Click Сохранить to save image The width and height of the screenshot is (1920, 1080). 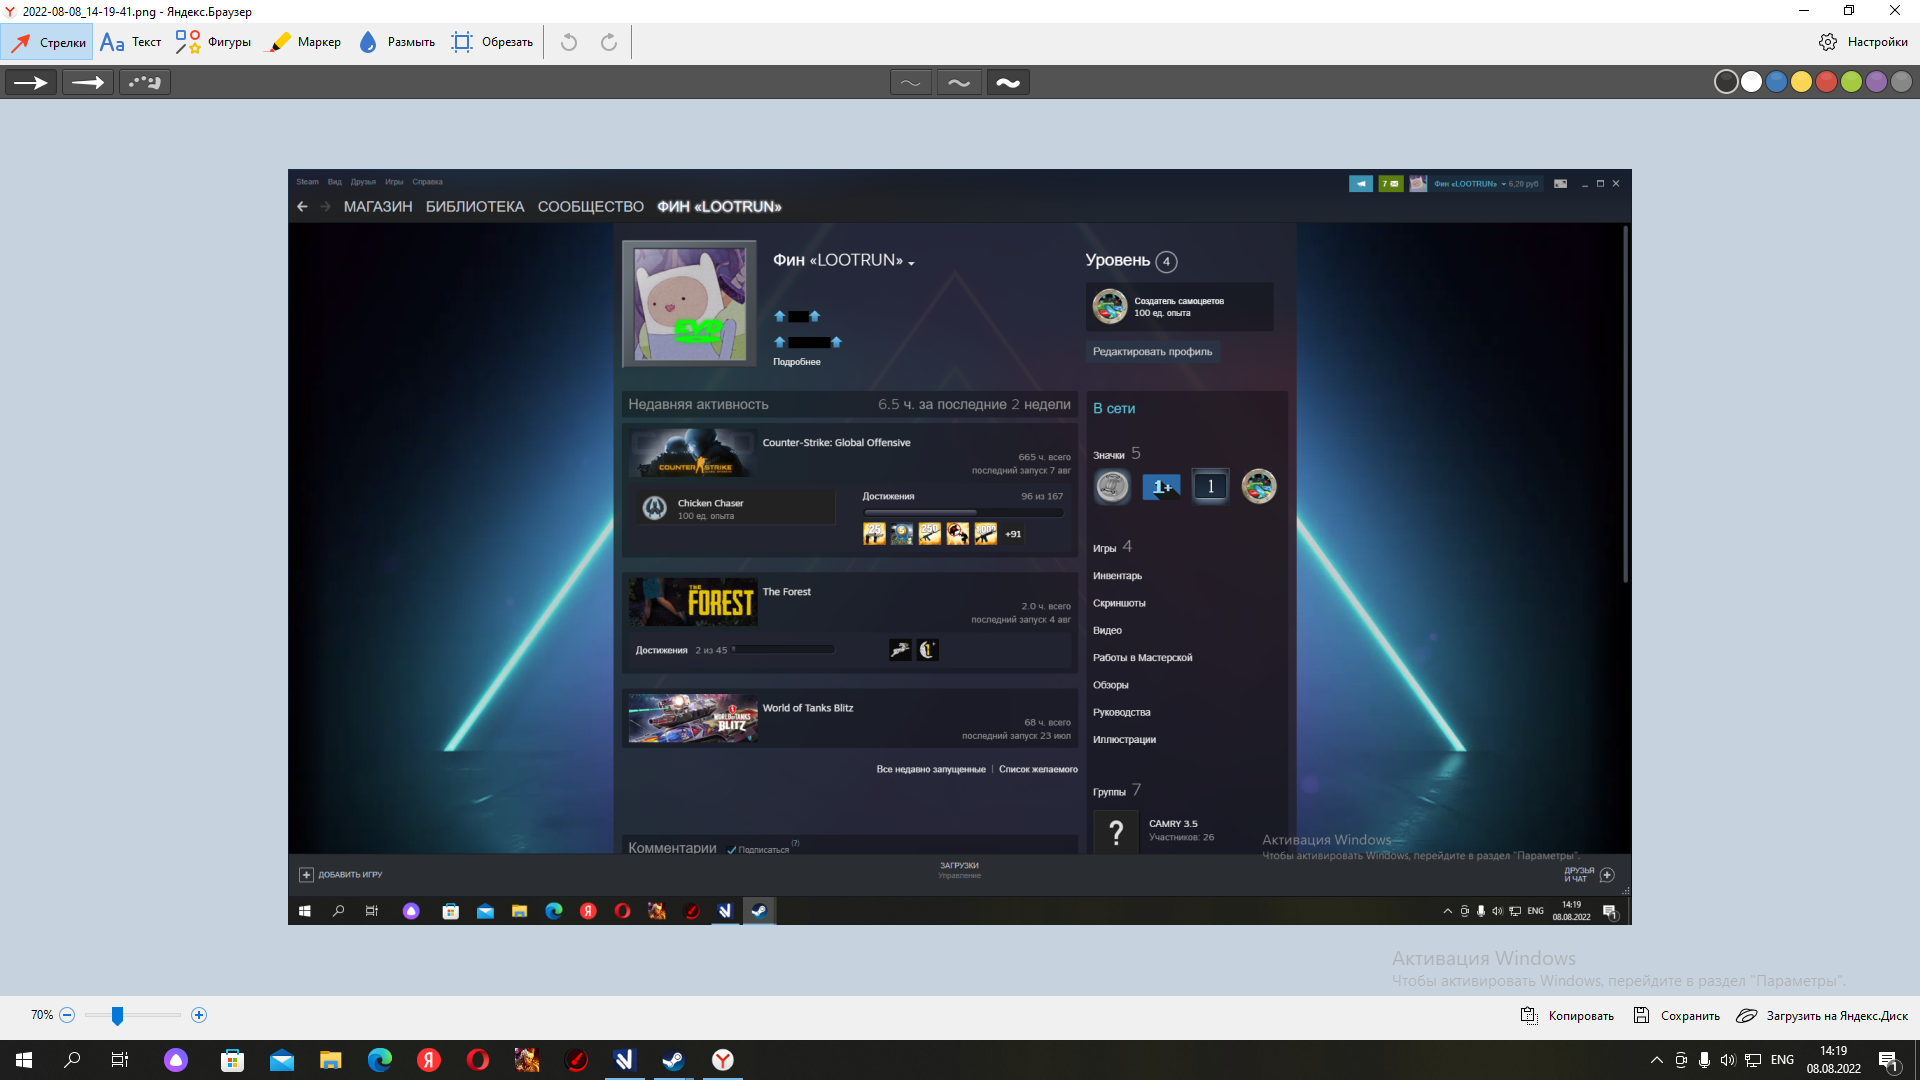1676,1016
